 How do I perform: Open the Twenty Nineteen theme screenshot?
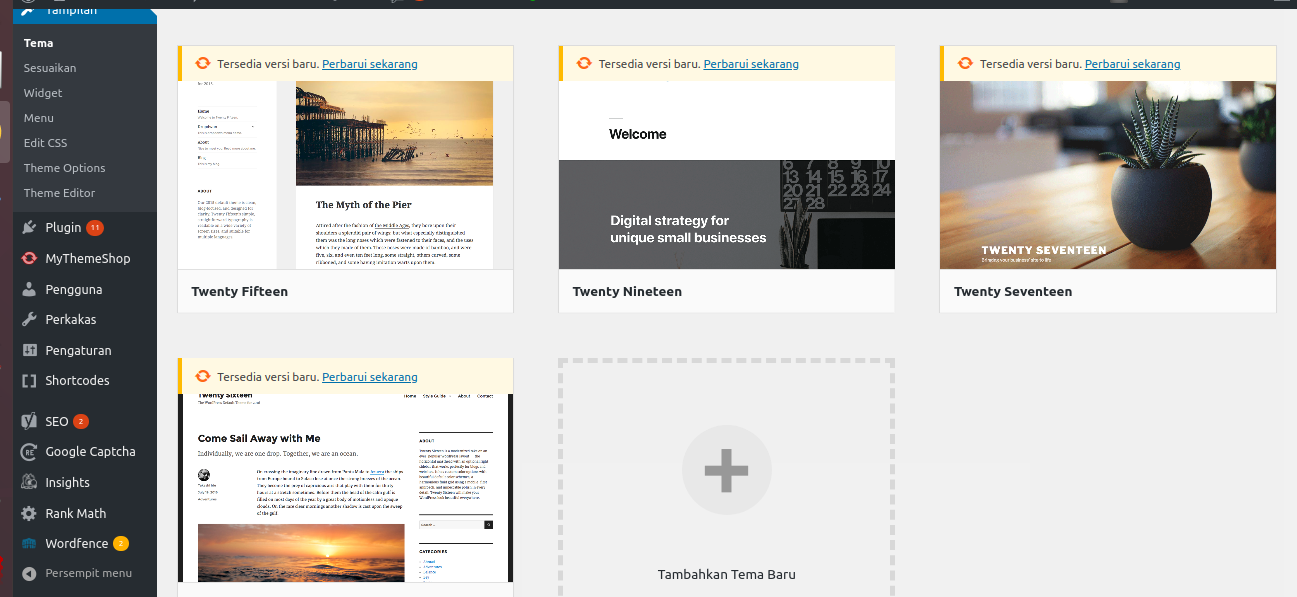click(x=727, y=175)
